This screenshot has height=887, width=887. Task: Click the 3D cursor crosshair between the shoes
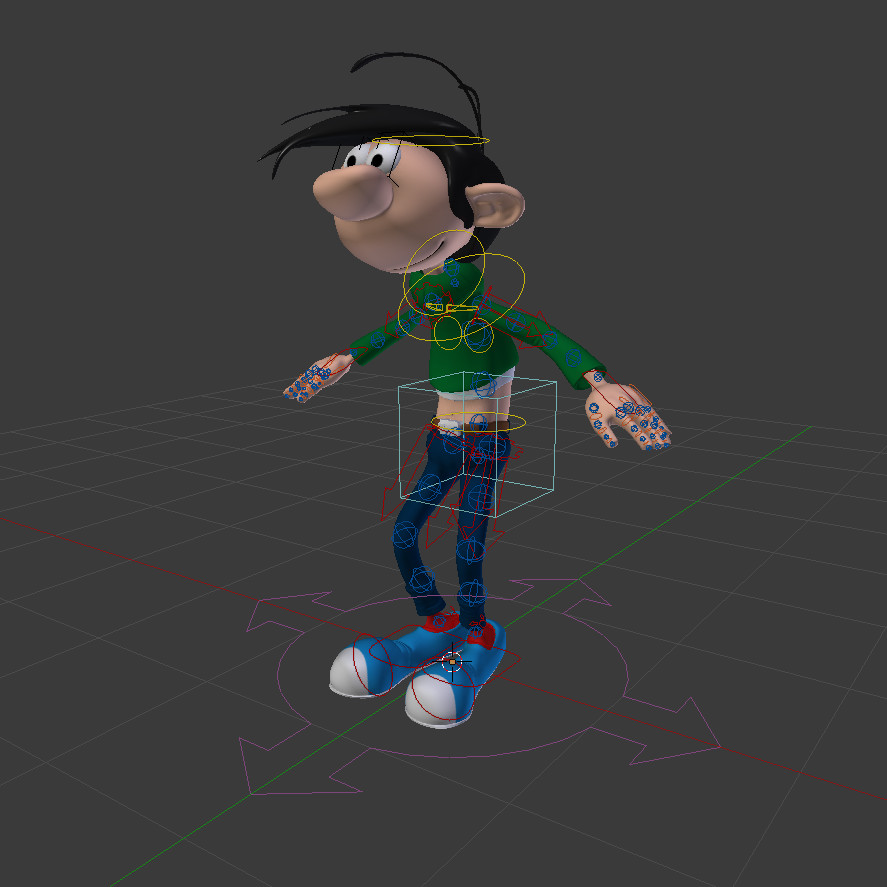(x=452, y=661)
